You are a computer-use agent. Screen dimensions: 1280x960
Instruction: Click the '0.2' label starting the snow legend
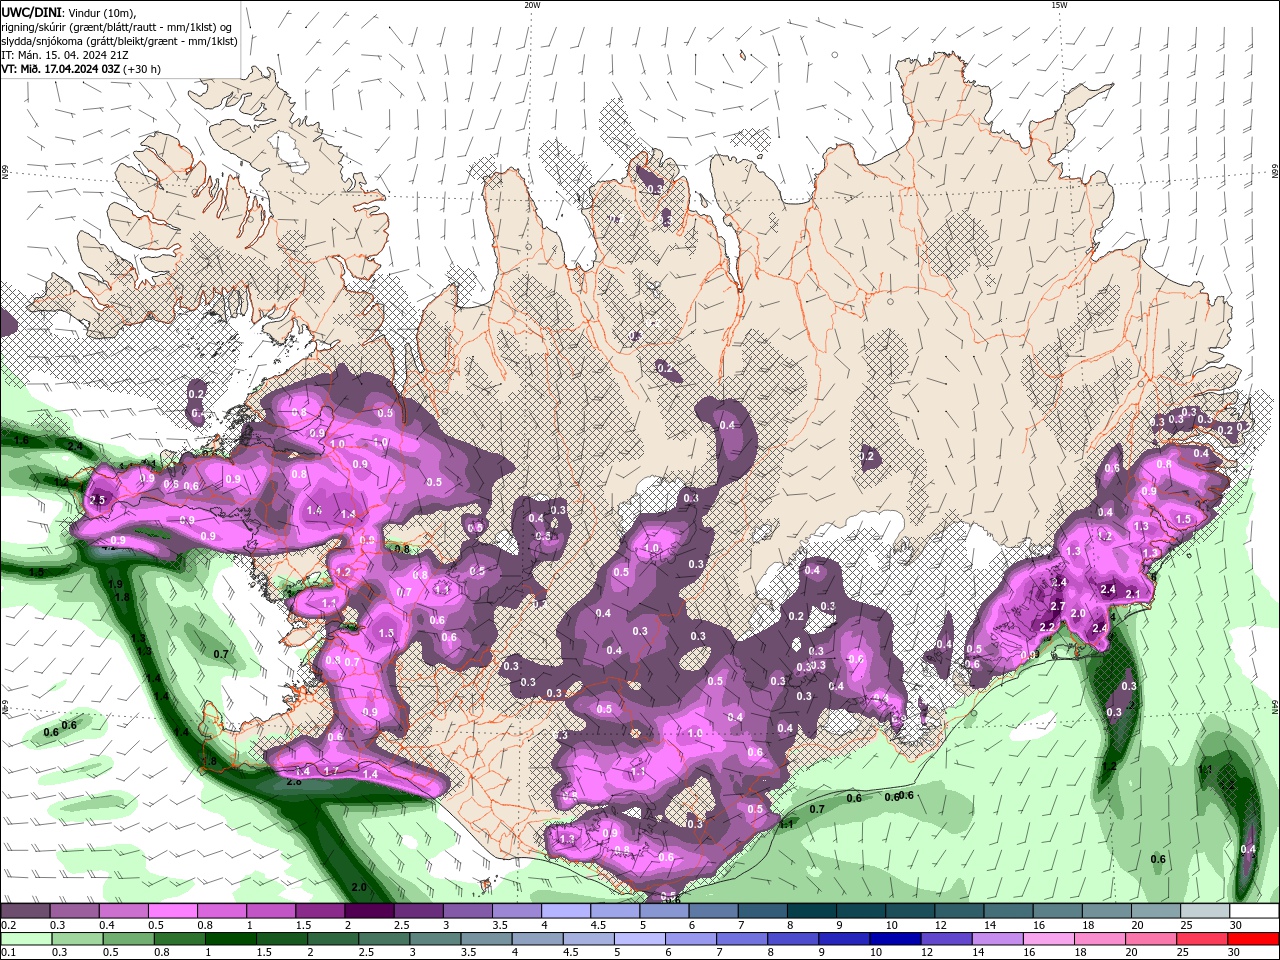click(8, 925)
